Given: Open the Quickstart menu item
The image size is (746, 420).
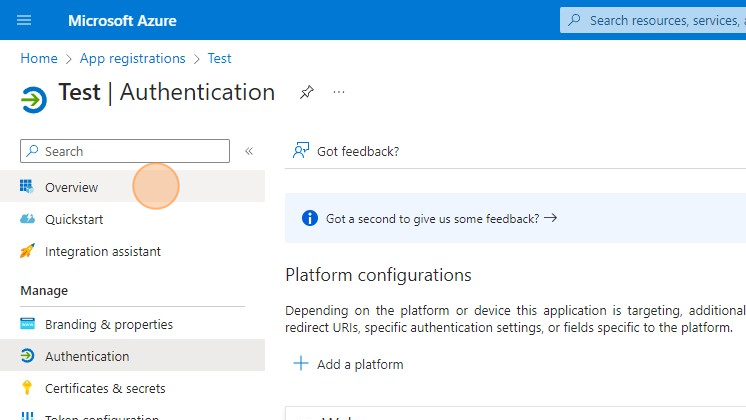Looking at the screenshot, I should pyautogui.click(x=132, y=219).
